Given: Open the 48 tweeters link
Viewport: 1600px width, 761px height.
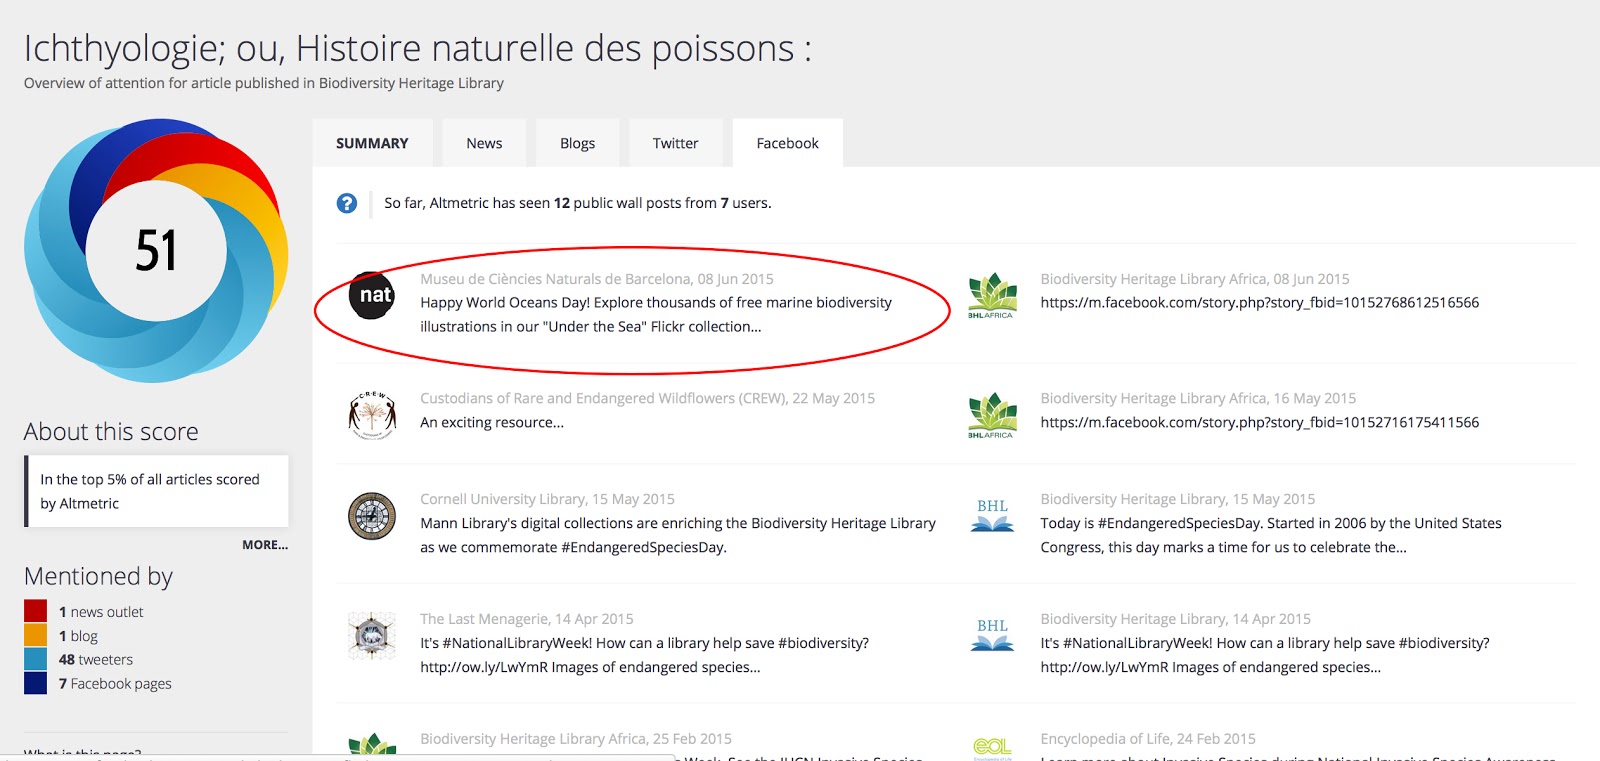Looking at the screenshot, I should pos(96,660).
